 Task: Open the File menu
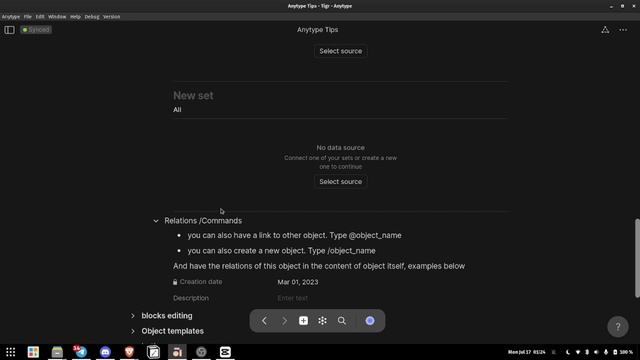[x=27, y=17]
